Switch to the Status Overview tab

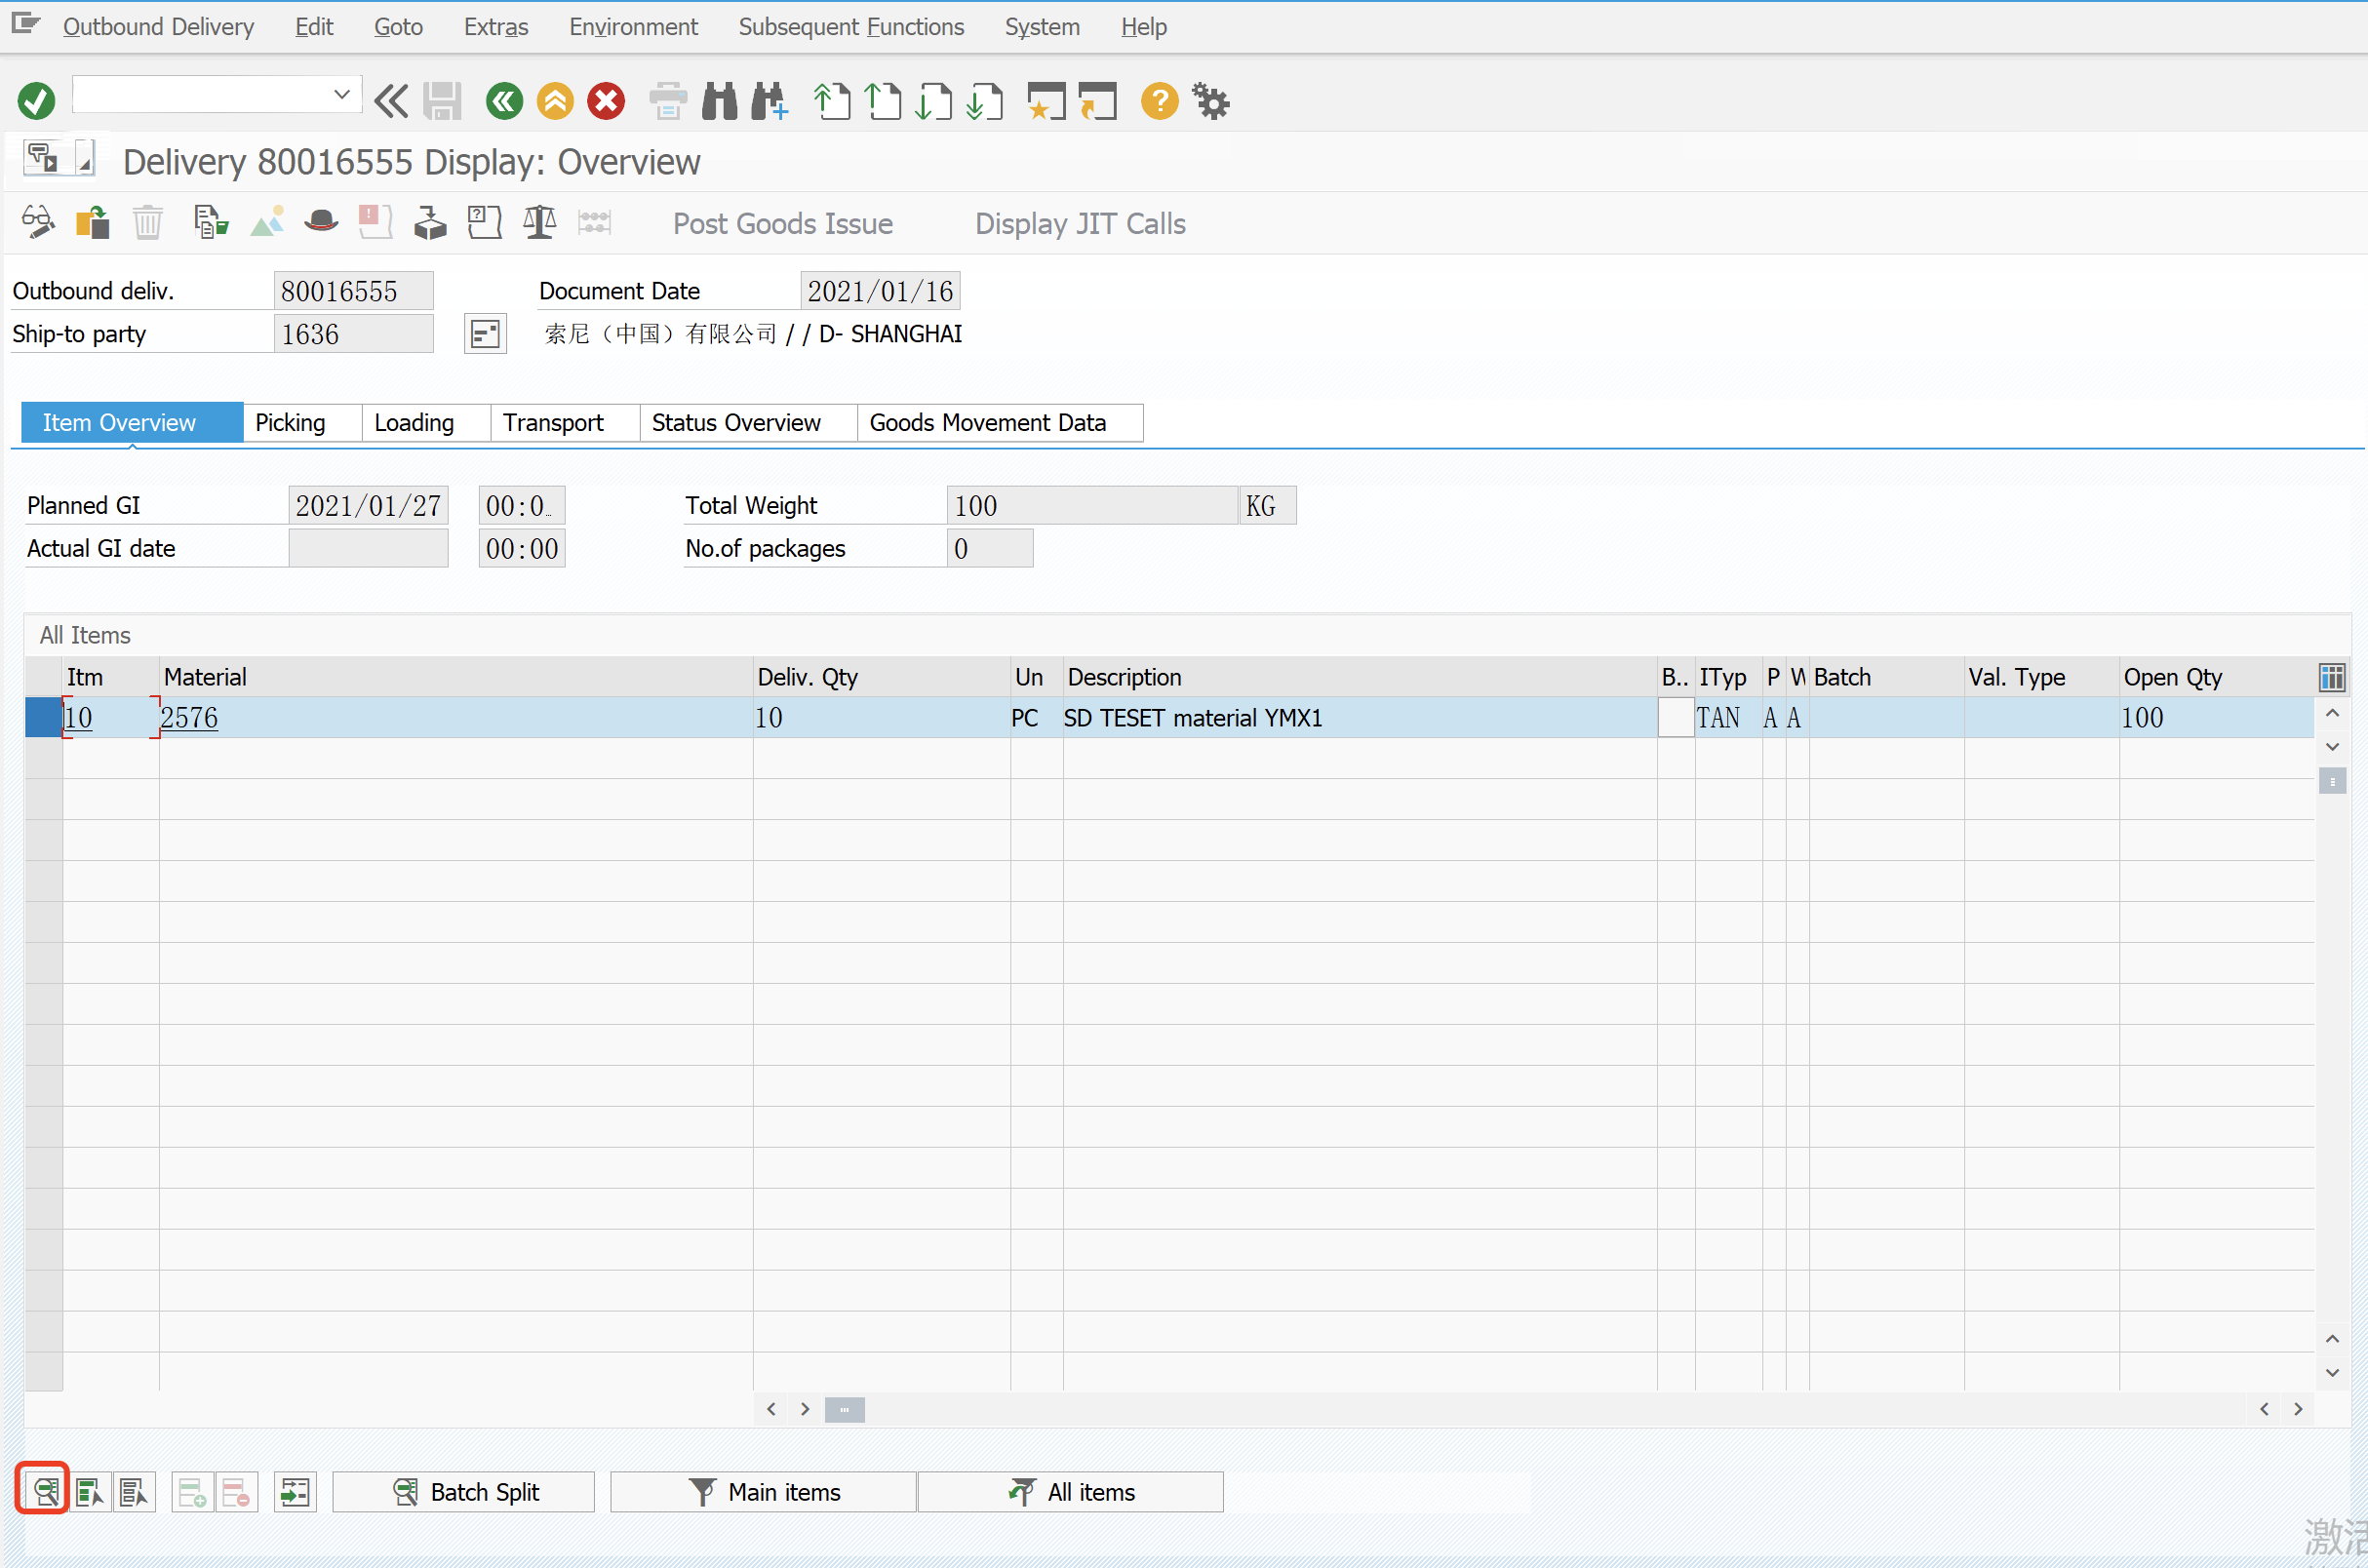point(735,422)
